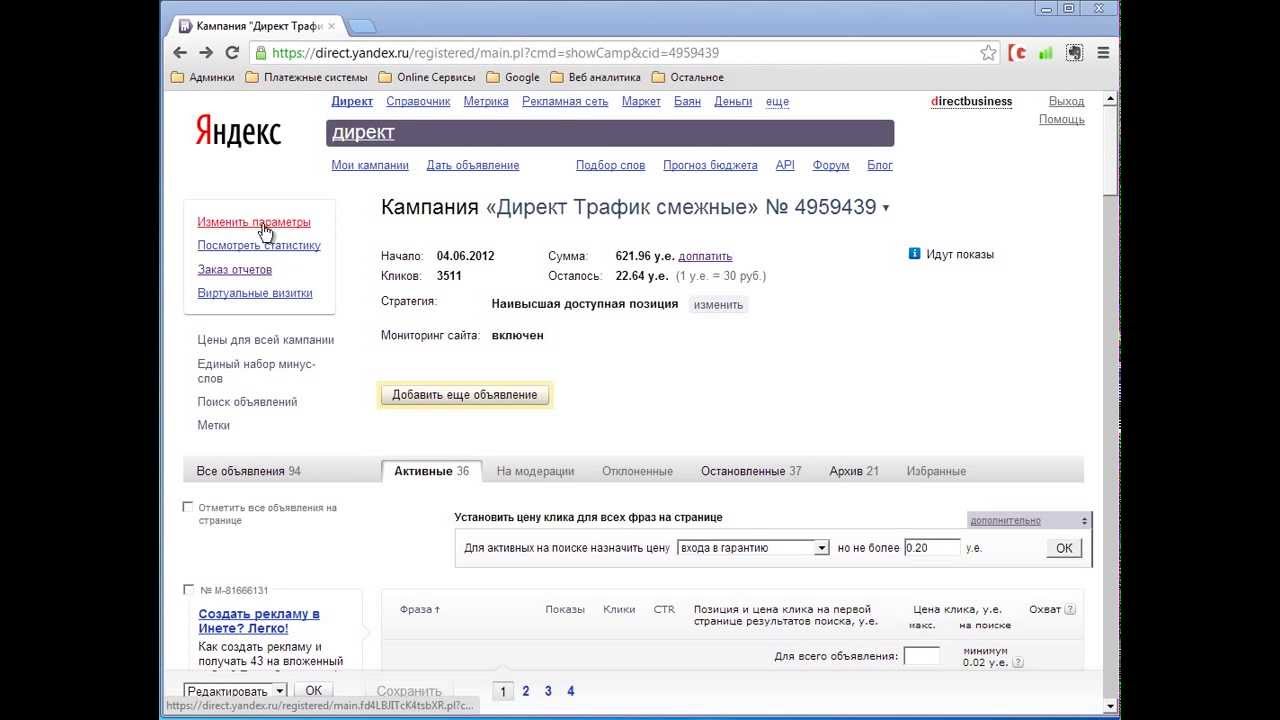Click the Для всего объявления price field
This screenshot has height=720, width=1280.
click(x=922, y=656)
